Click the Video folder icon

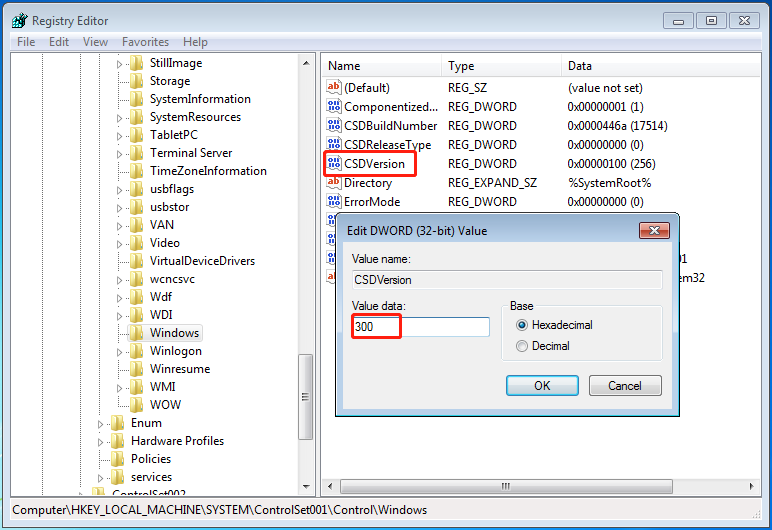[136, 243]
